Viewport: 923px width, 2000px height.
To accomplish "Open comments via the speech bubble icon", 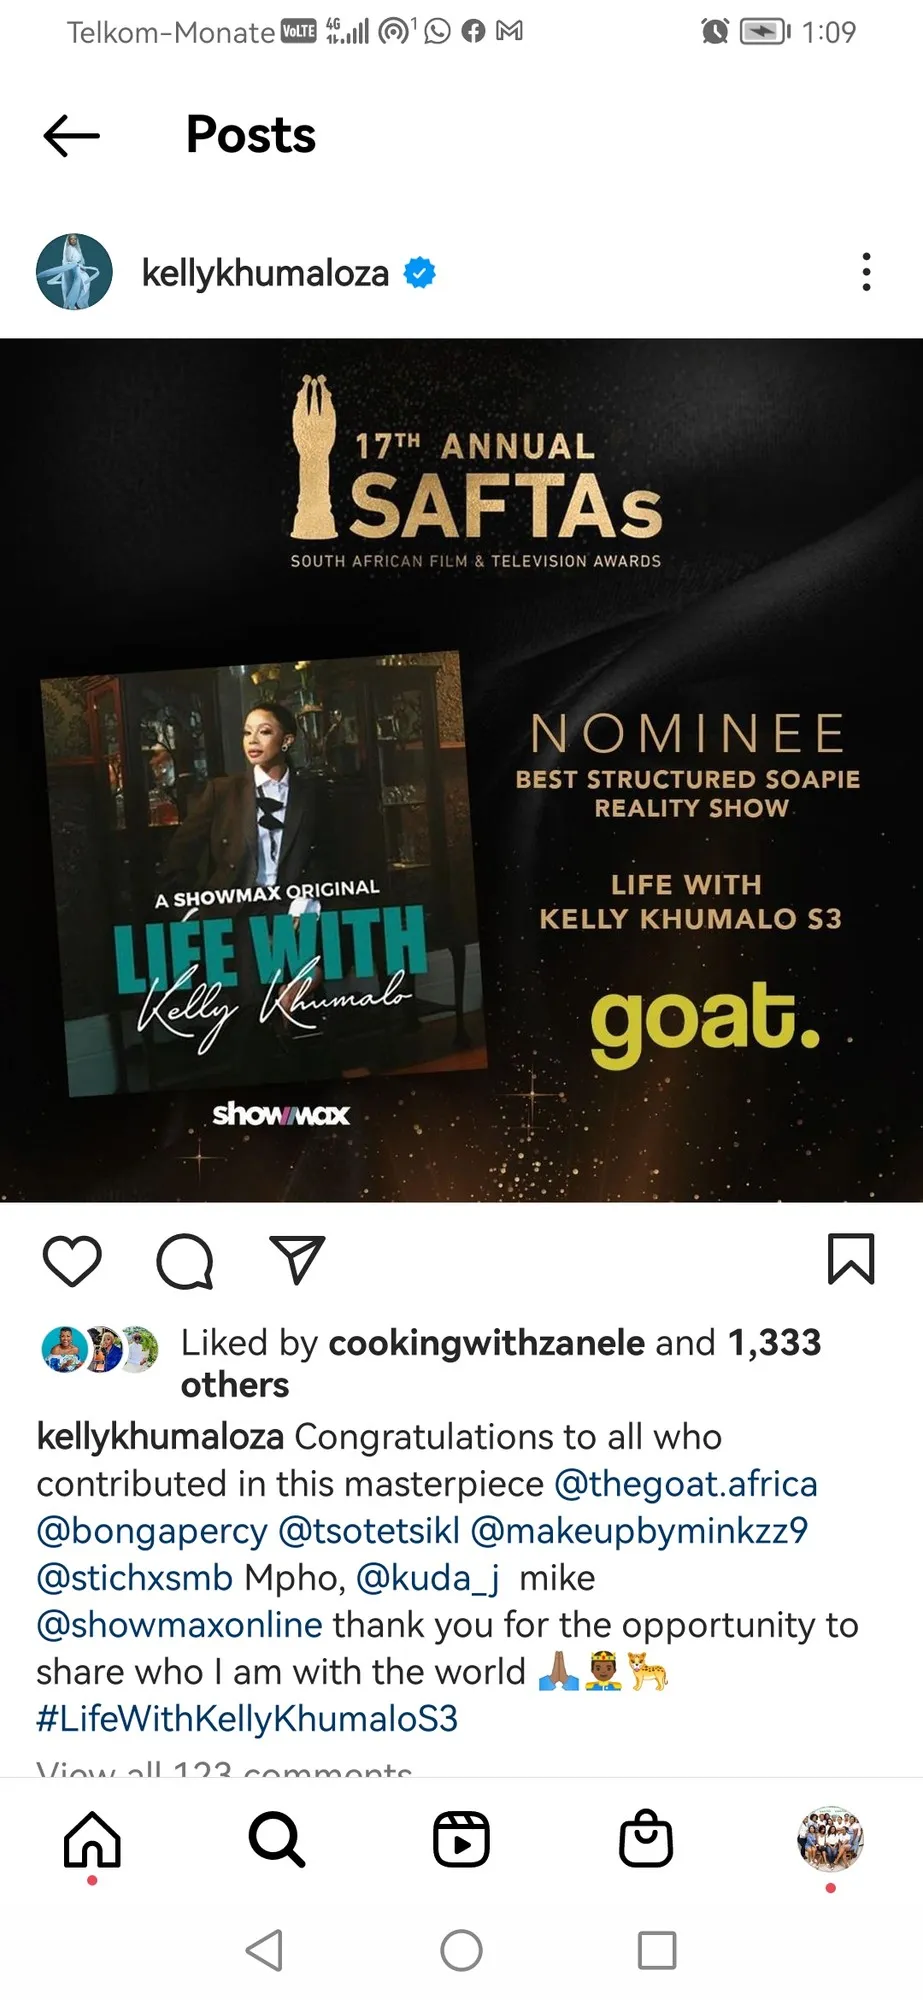I will coord(185,1260).
